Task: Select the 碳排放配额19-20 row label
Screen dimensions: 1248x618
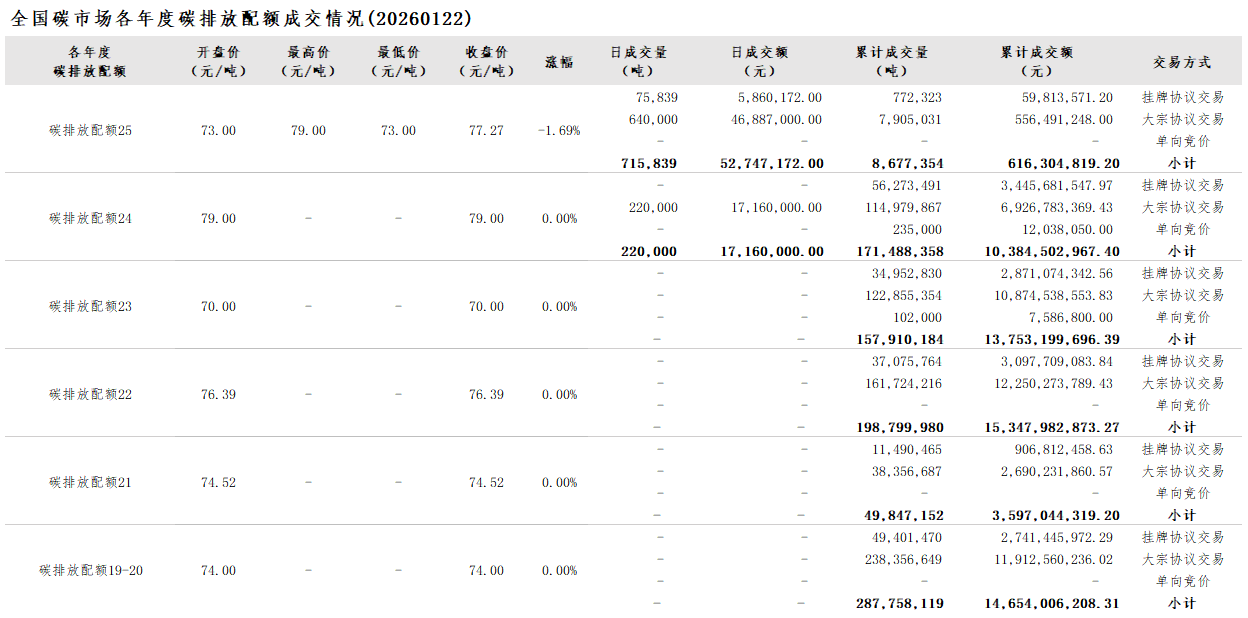Action: (90, 571)
